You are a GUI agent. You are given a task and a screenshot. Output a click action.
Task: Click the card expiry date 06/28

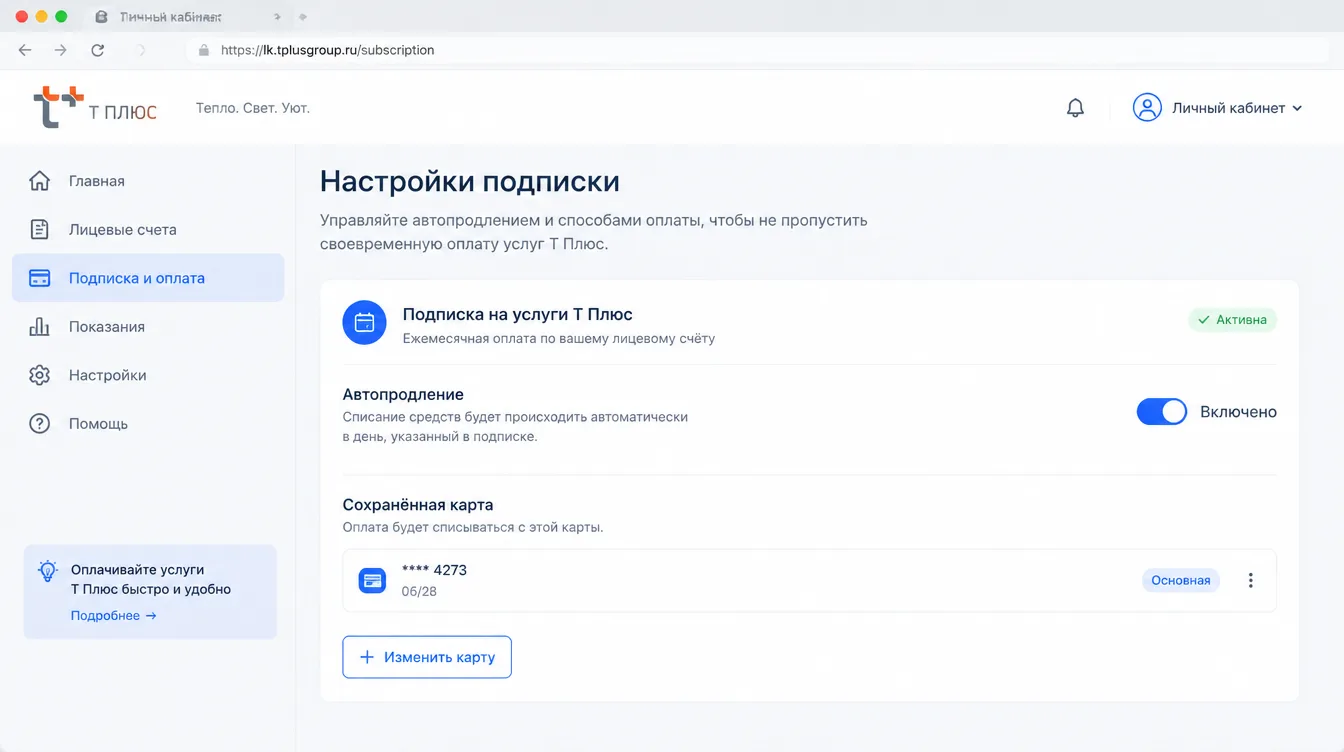[x=419, y=591]
